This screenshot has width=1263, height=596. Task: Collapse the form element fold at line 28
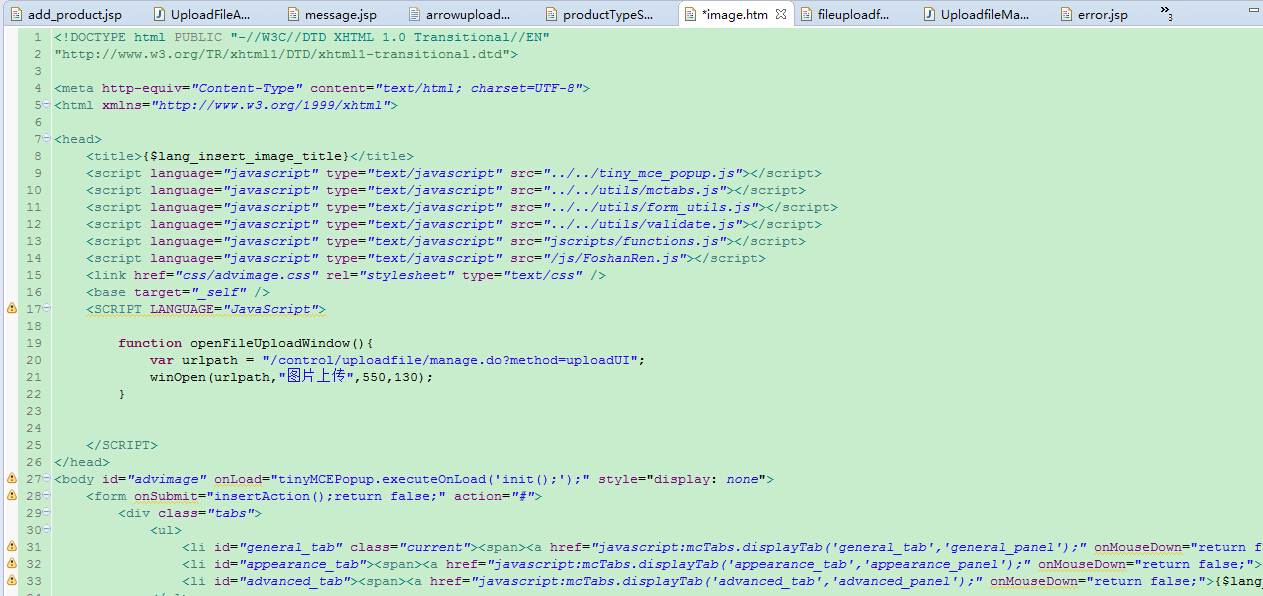(x=46, y=496)
